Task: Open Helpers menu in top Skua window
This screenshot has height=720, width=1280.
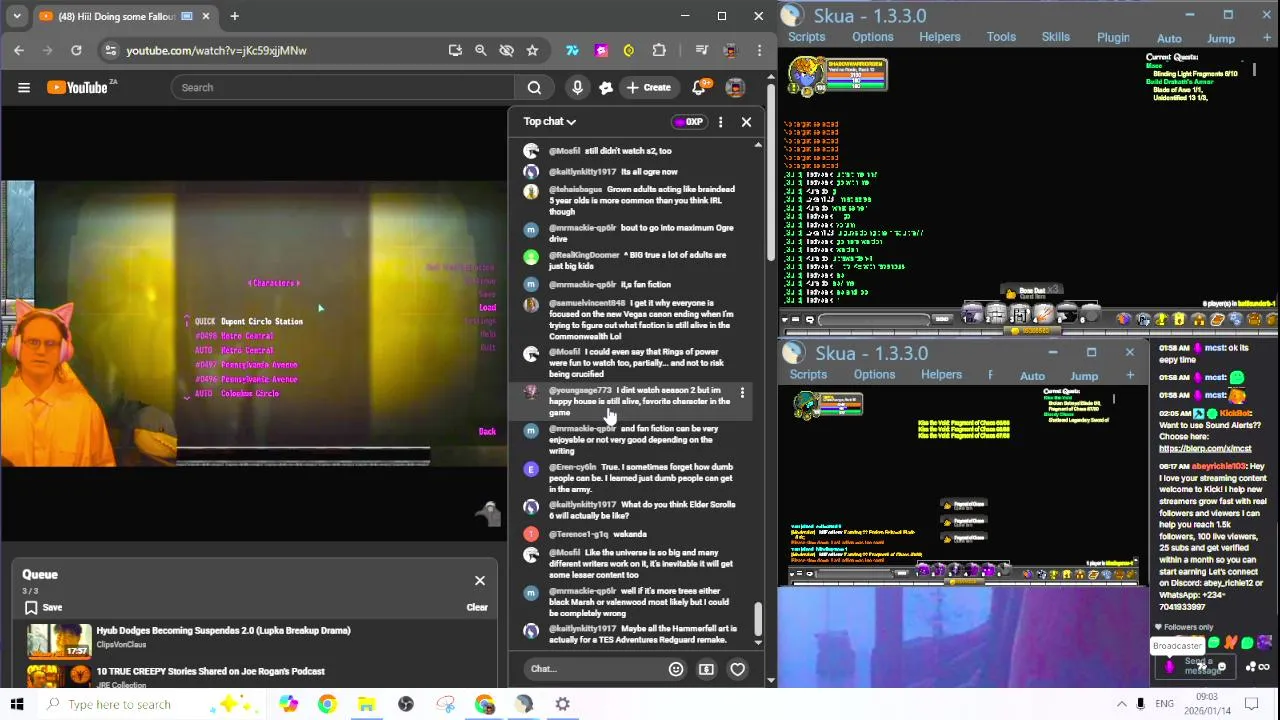Action: click(940, 37)
